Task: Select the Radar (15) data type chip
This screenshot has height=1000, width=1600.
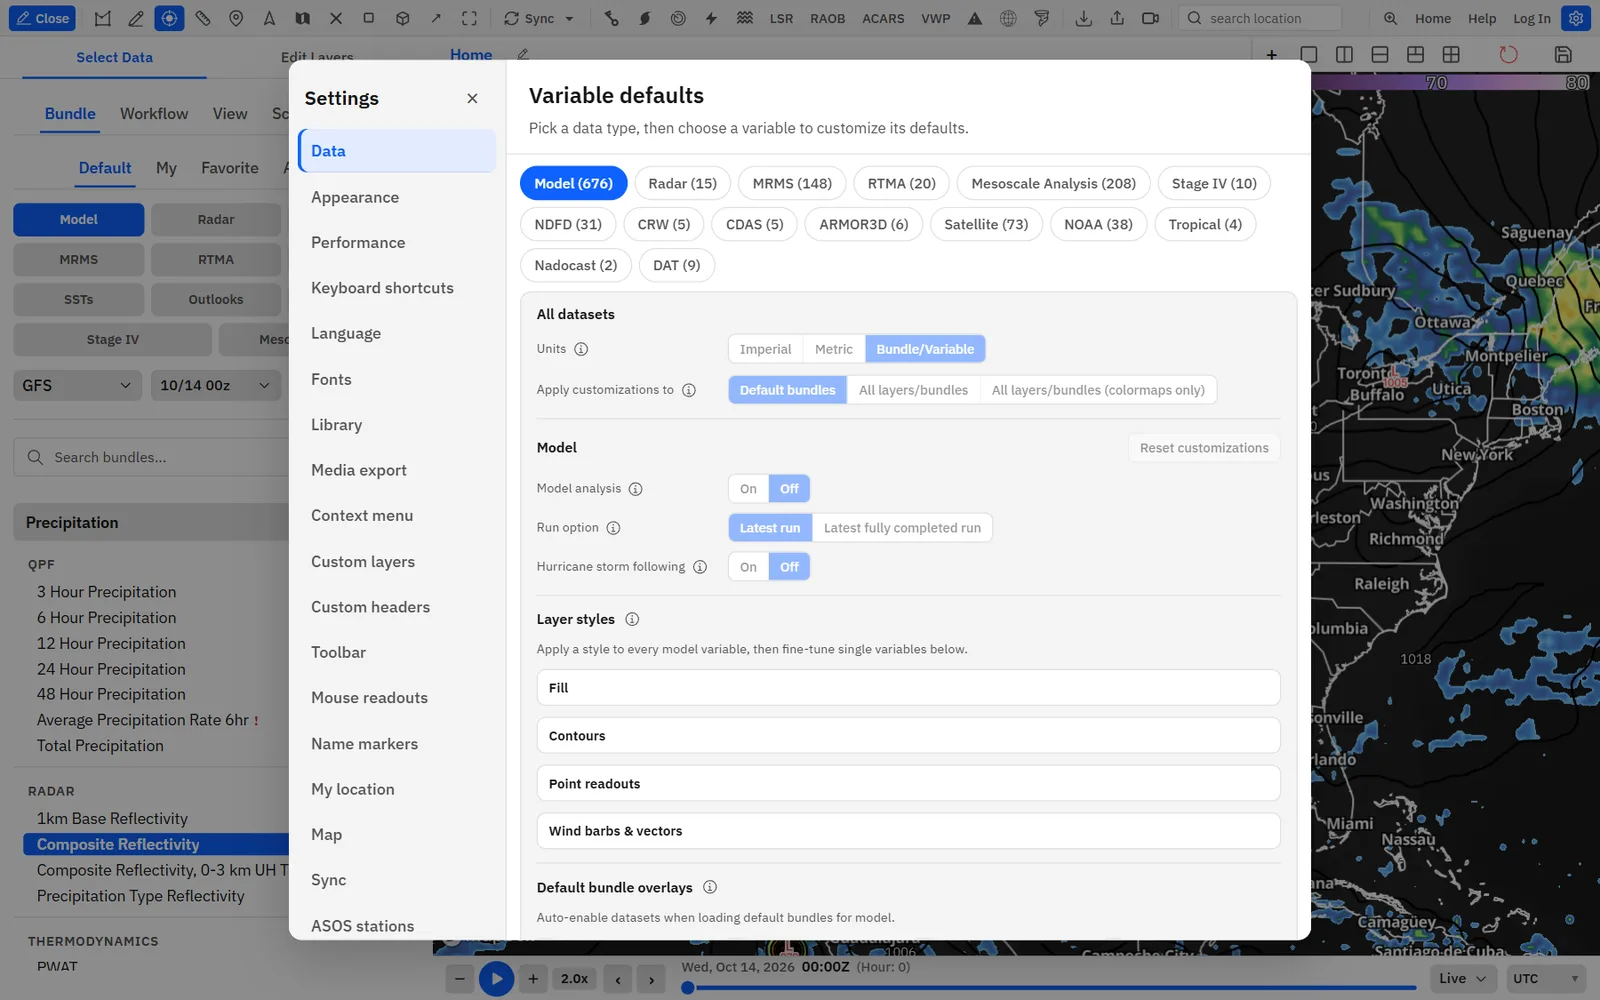Action: [x=682, y=183]
